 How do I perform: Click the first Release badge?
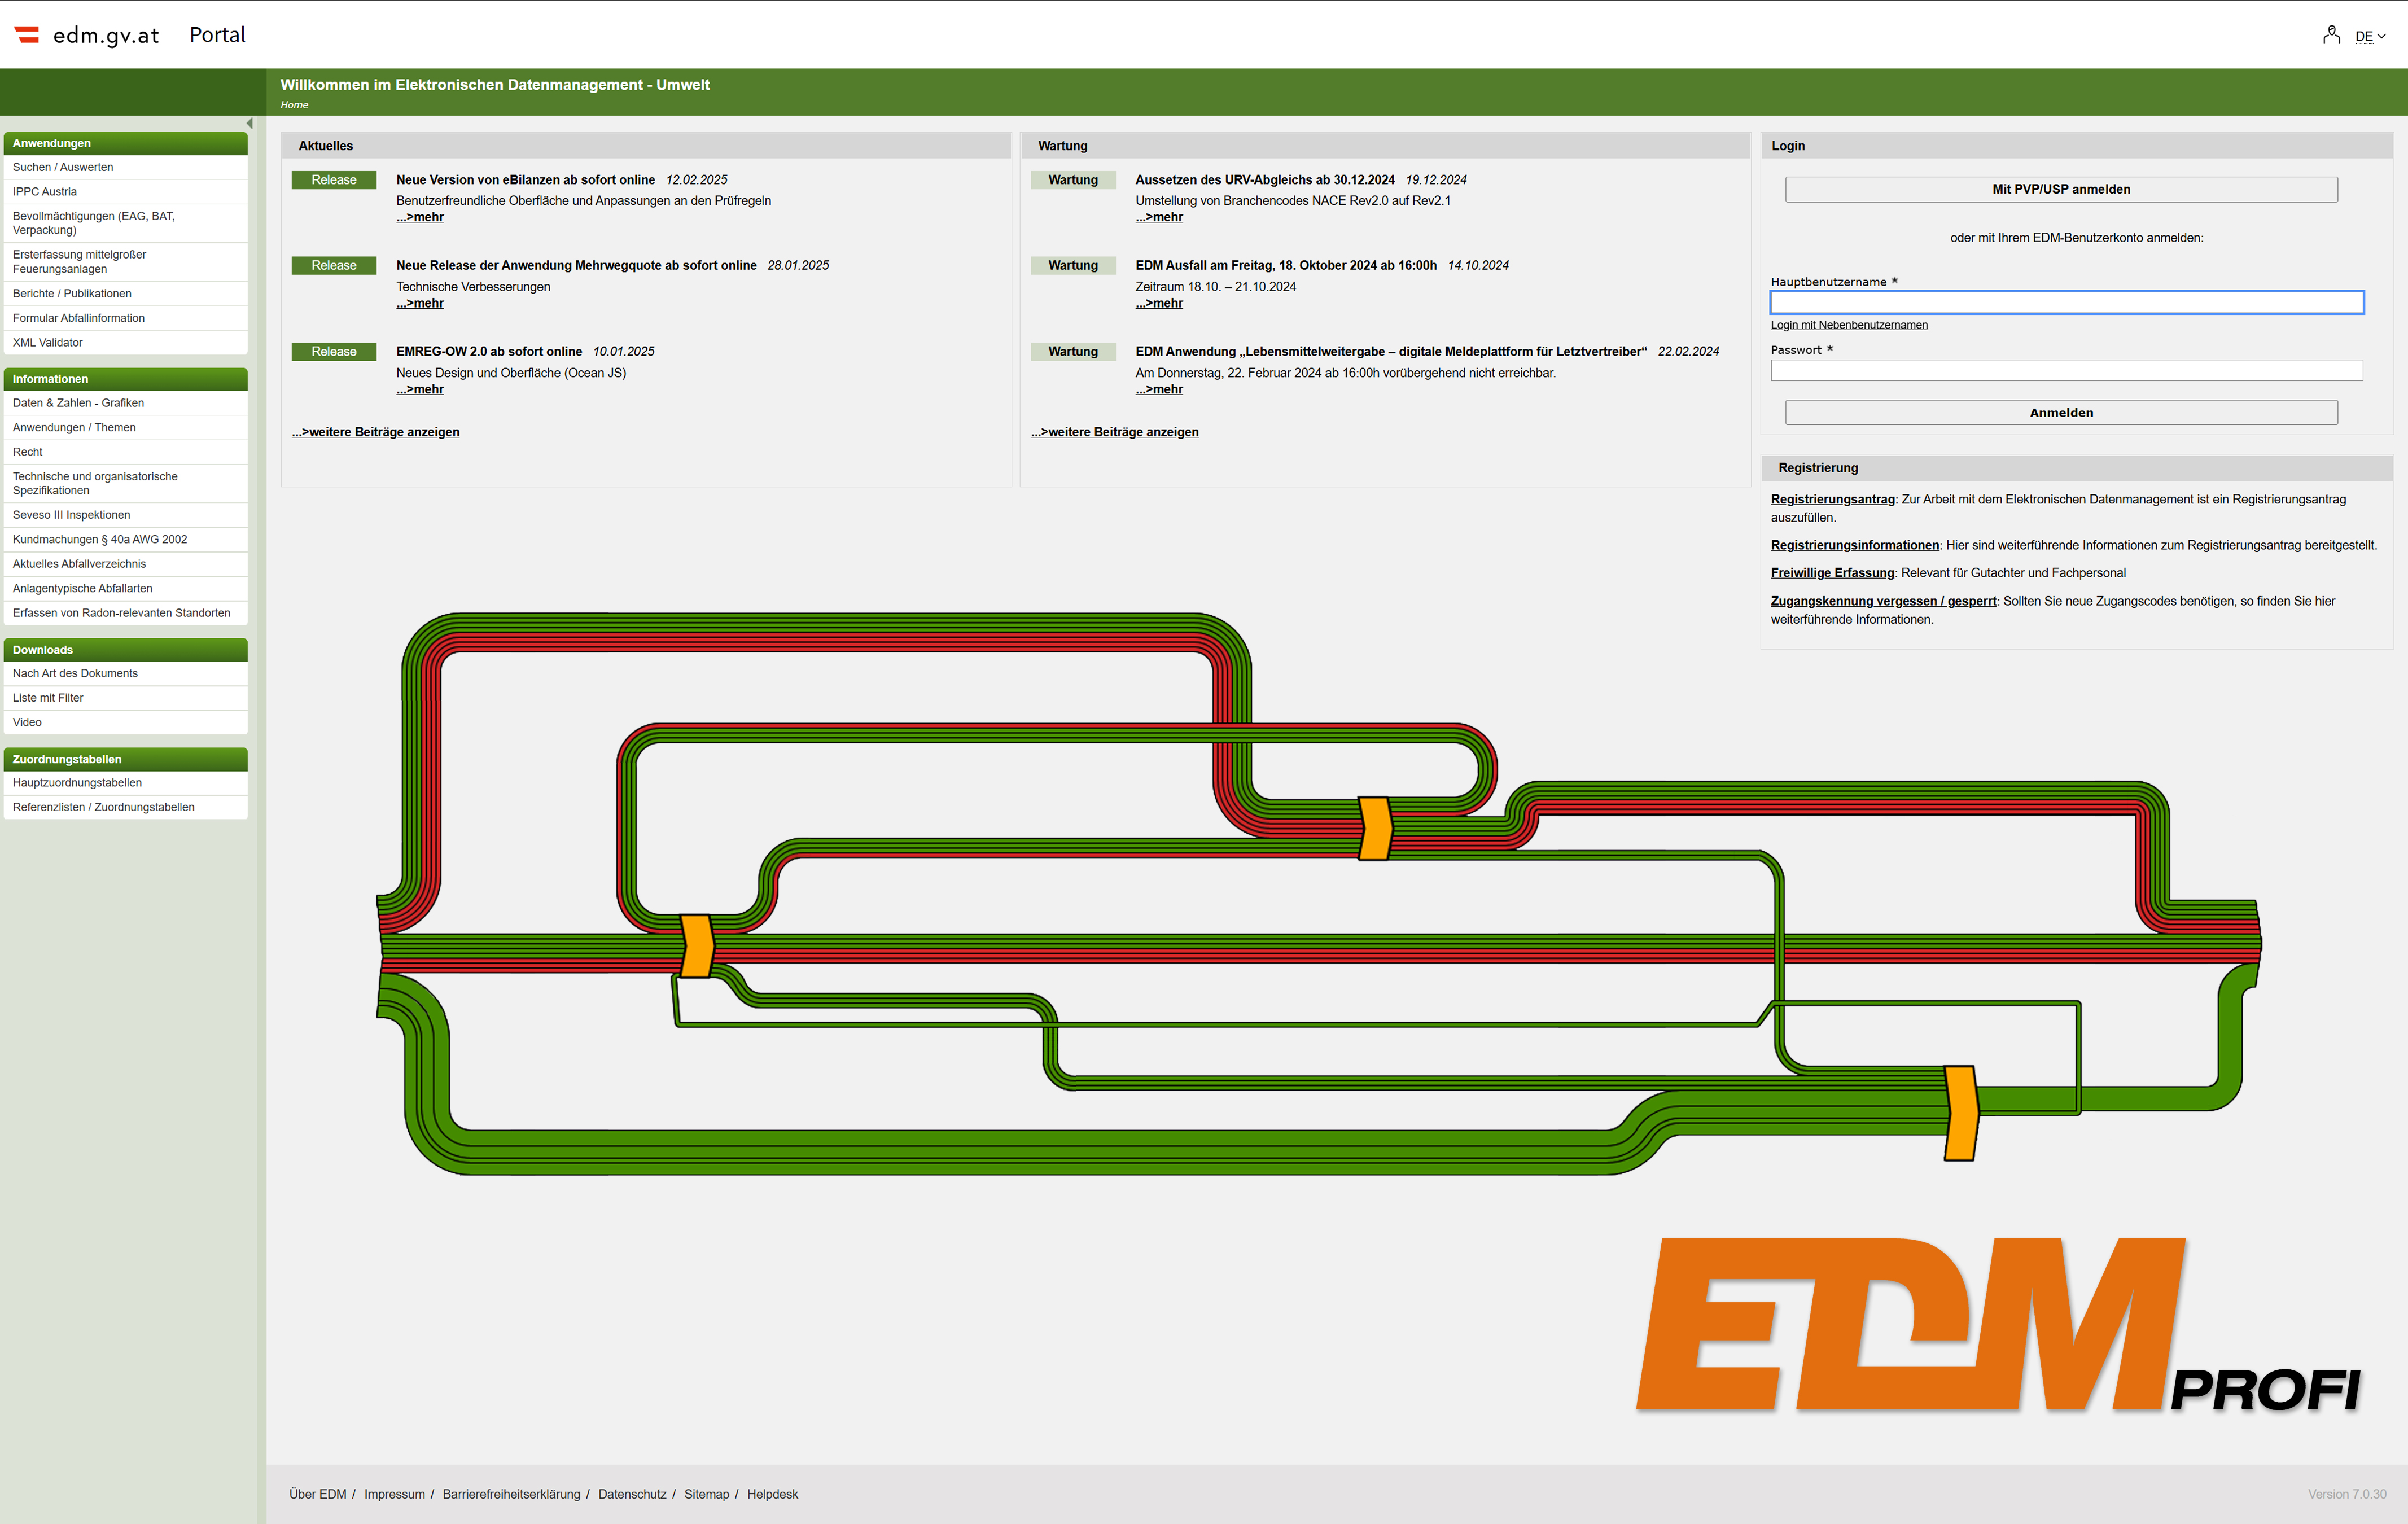(334, 180)
